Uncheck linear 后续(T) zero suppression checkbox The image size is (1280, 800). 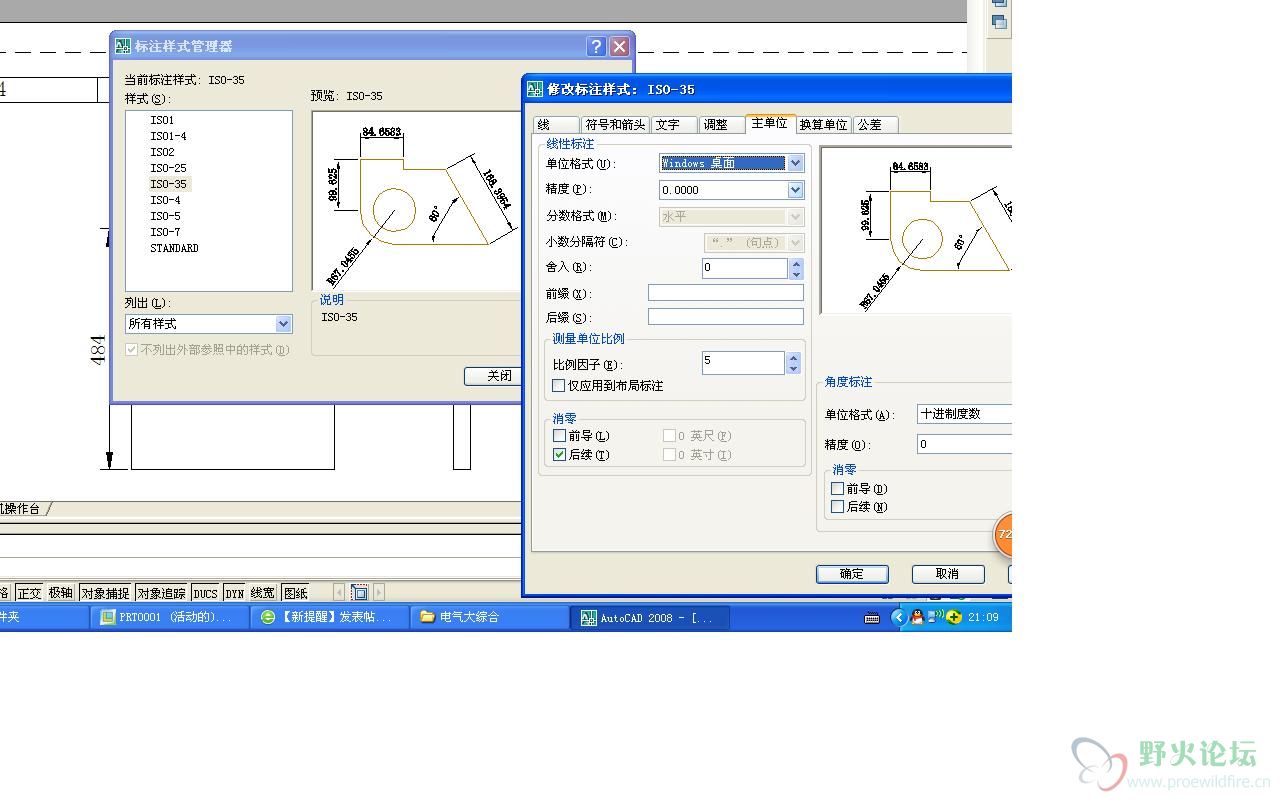559,455
